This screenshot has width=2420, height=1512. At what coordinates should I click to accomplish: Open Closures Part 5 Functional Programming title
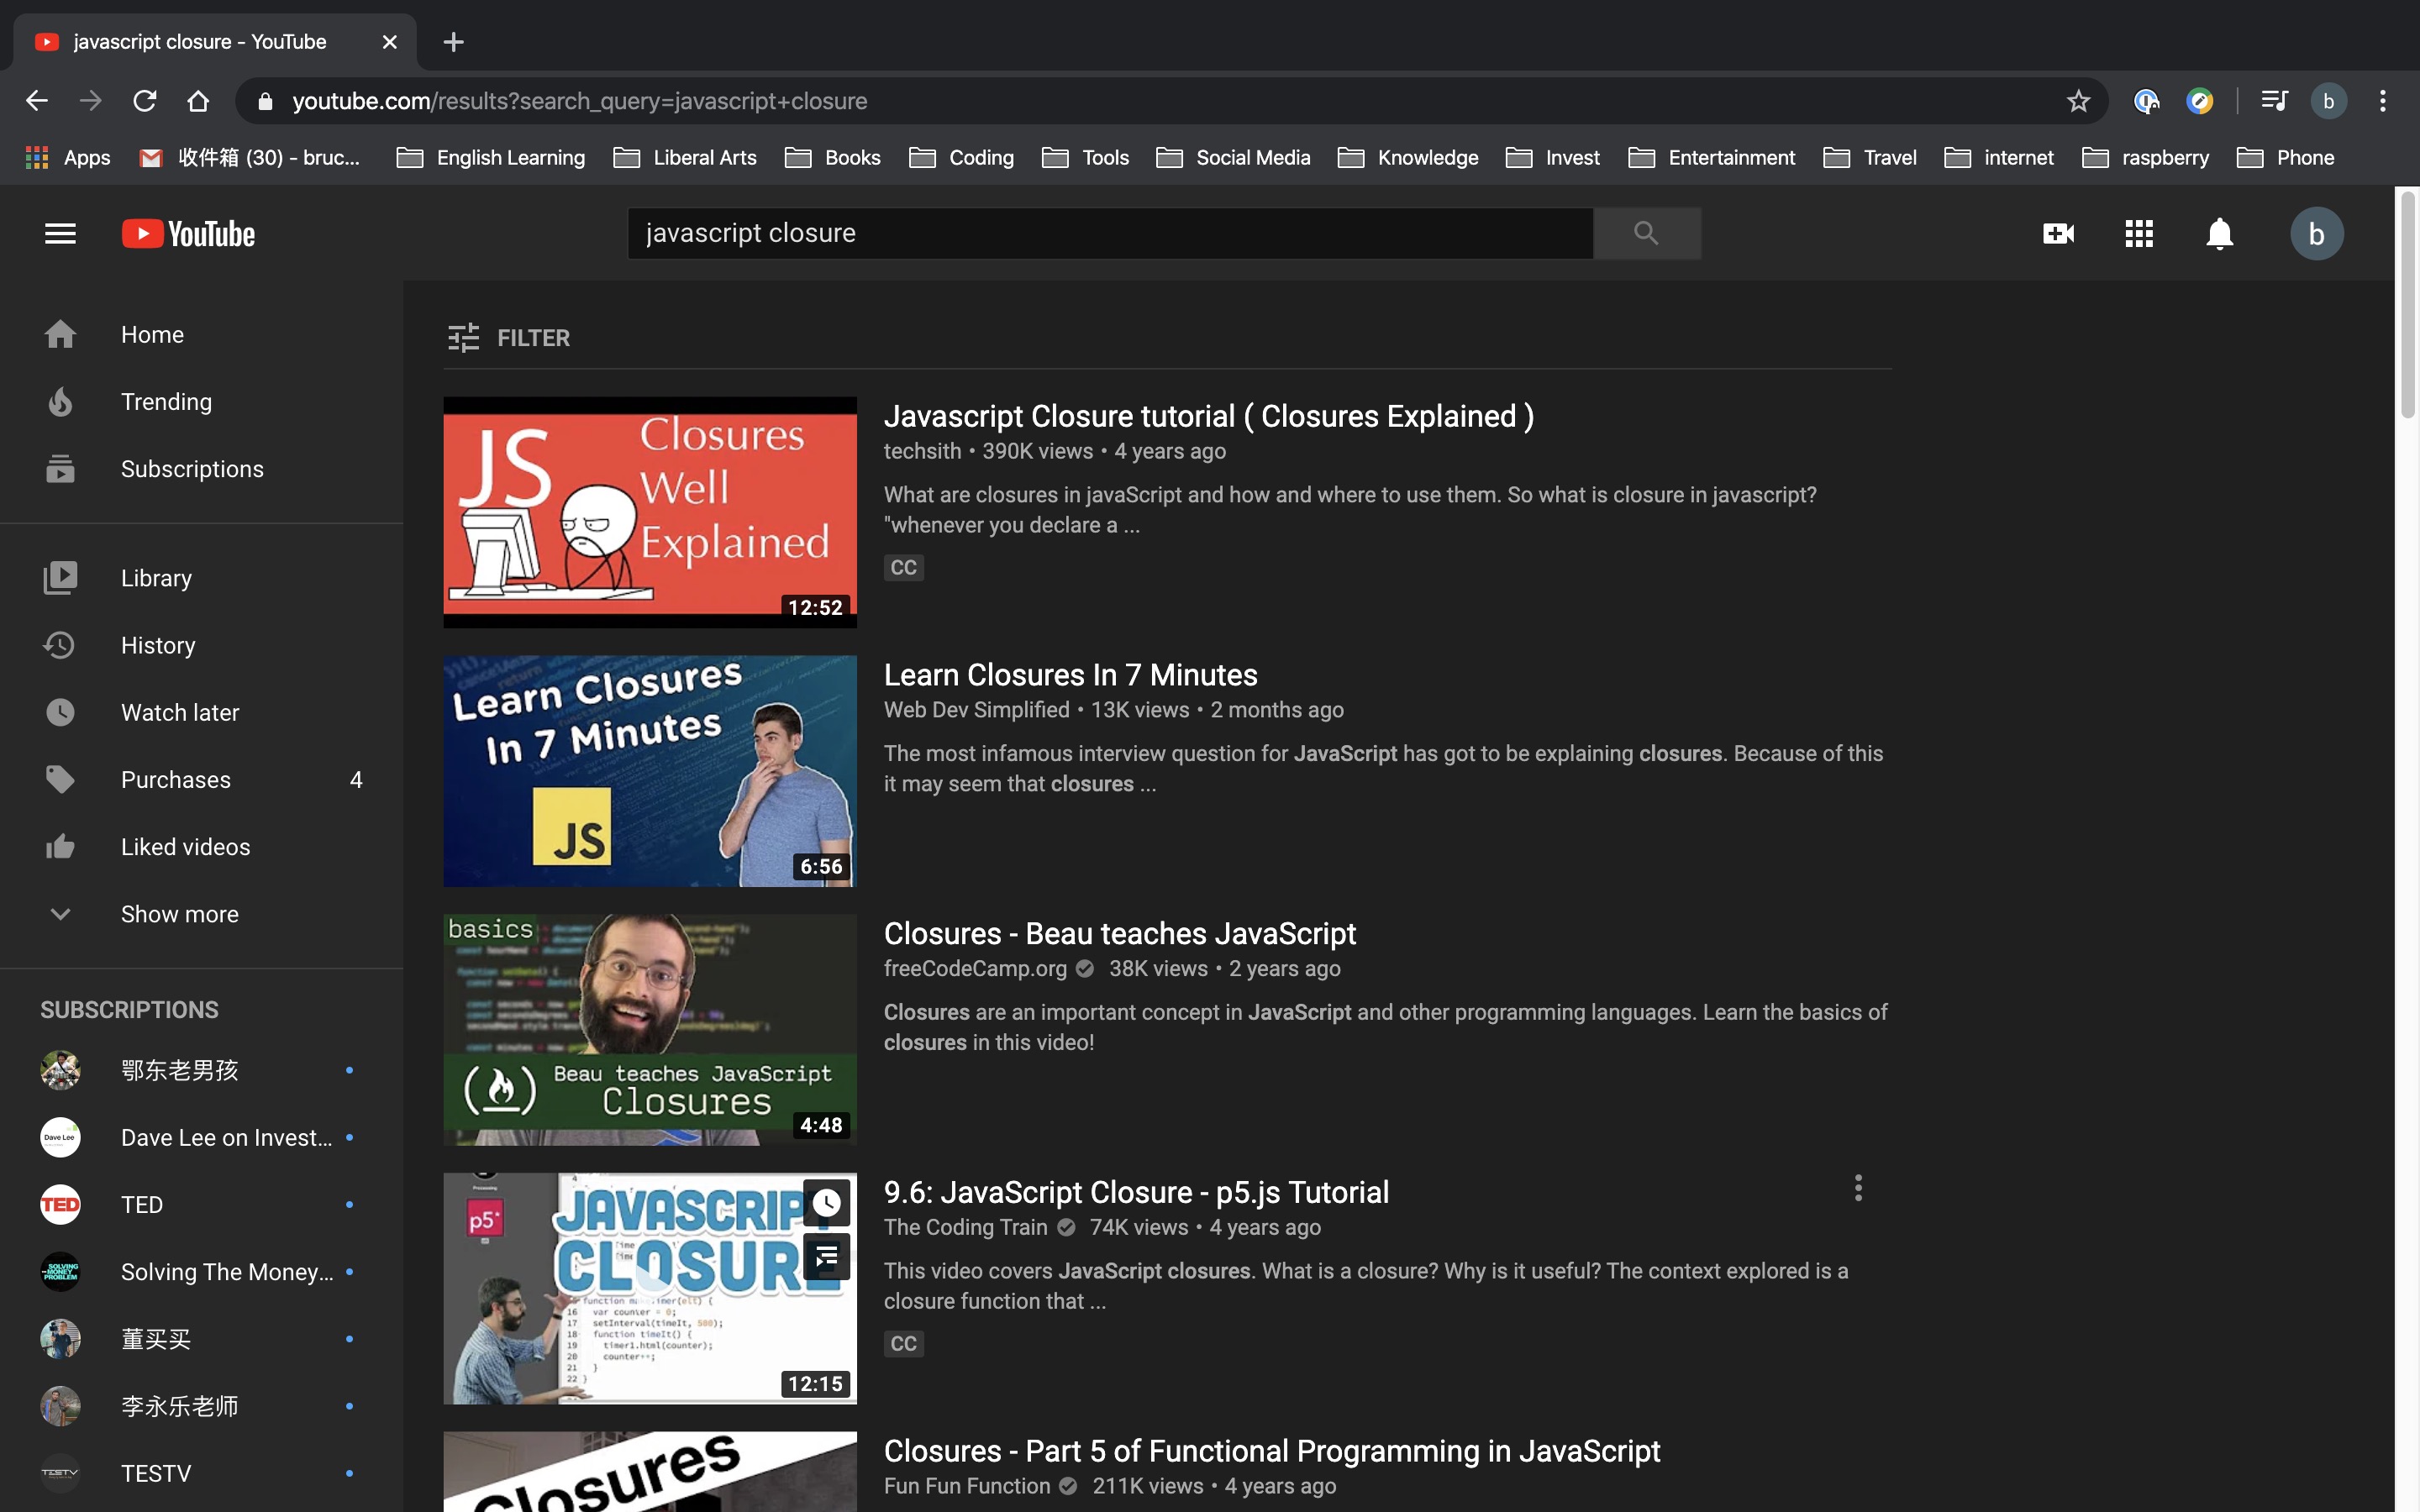click(x=1271, y=1451)
